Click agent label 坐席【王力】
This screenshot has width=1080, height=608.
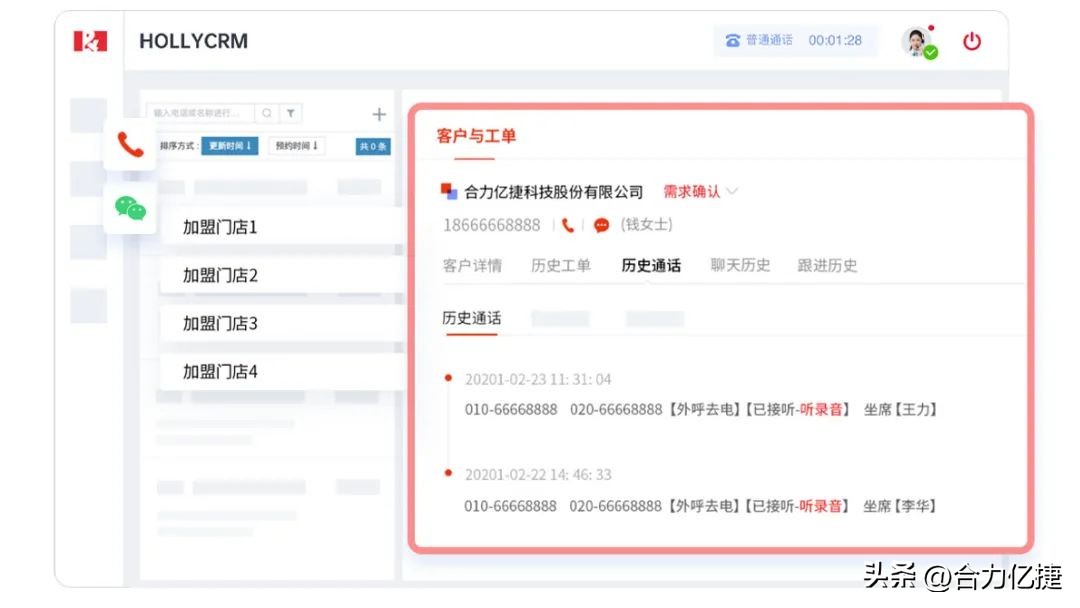900,410
